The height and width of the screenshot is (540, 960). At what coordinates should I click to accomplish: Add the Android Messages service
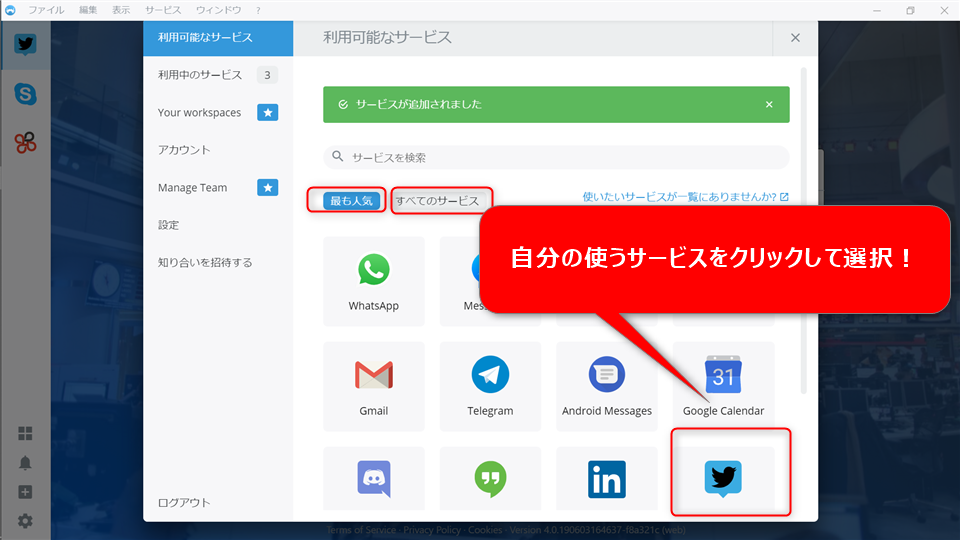(607, 386)
